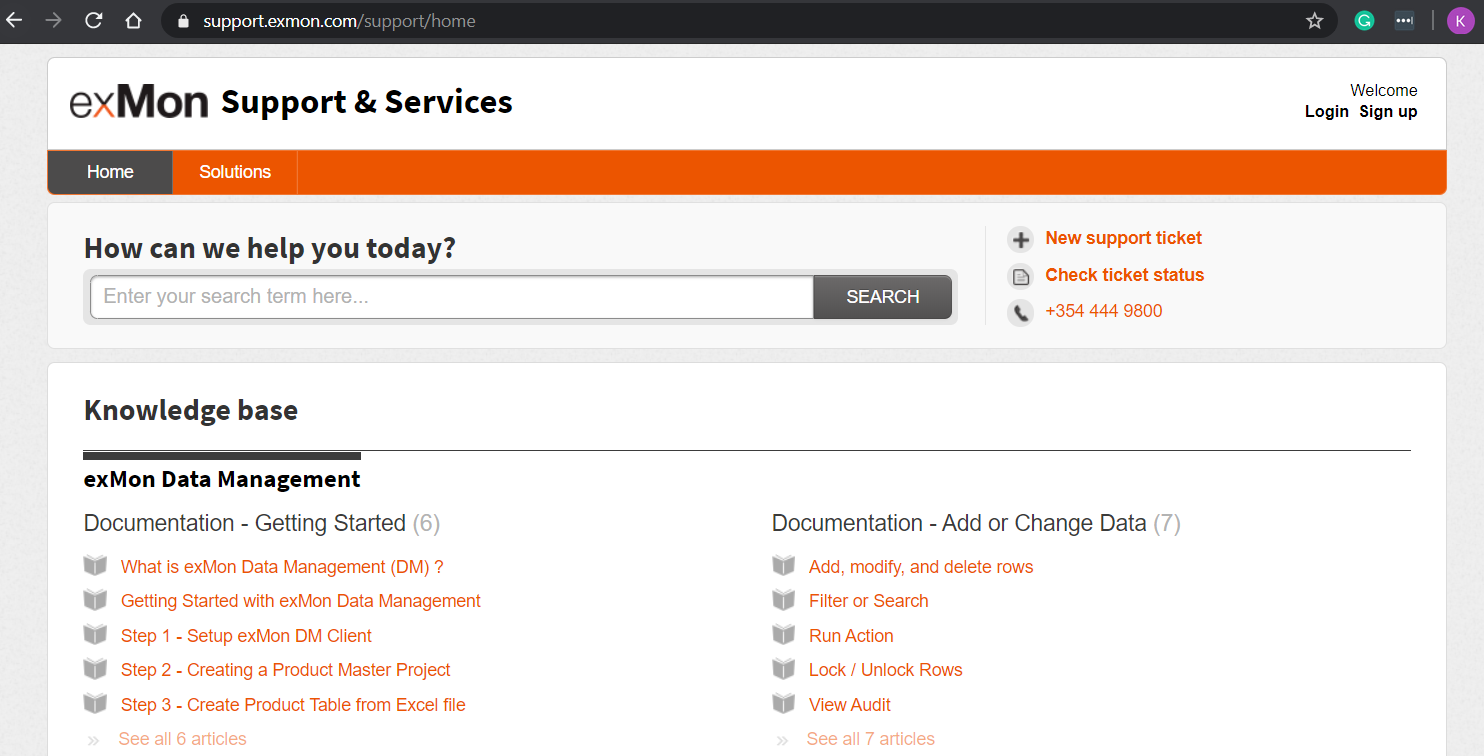Click the phone icon beside the number
Image resolution: width=1484 pixels, height=756 pixels.
click(1020, 313)
